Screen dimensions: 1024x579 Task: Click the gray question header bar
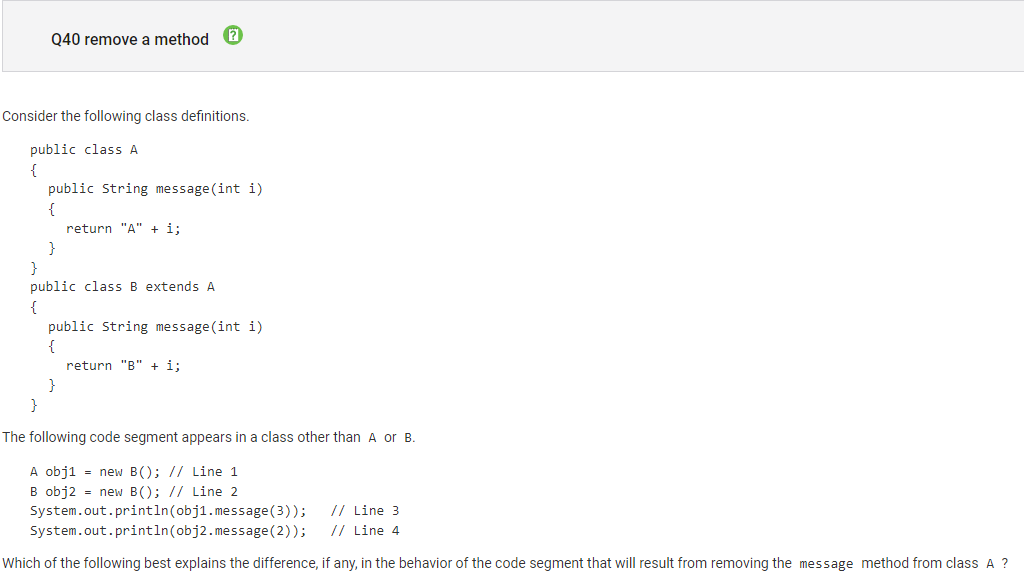513,36
